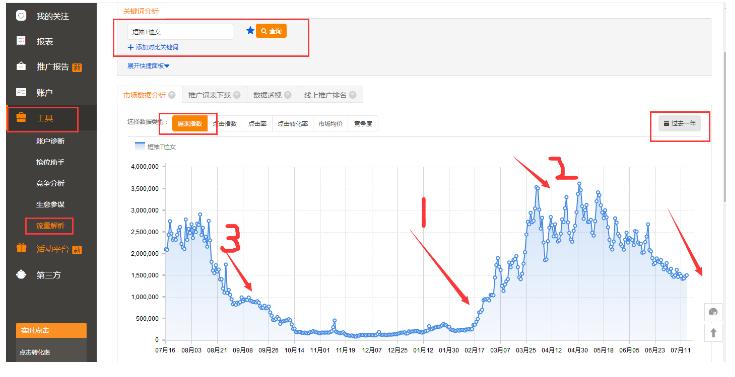Click the 04月30 x-axis date label
Screen dimensions: 735x377
578,350
